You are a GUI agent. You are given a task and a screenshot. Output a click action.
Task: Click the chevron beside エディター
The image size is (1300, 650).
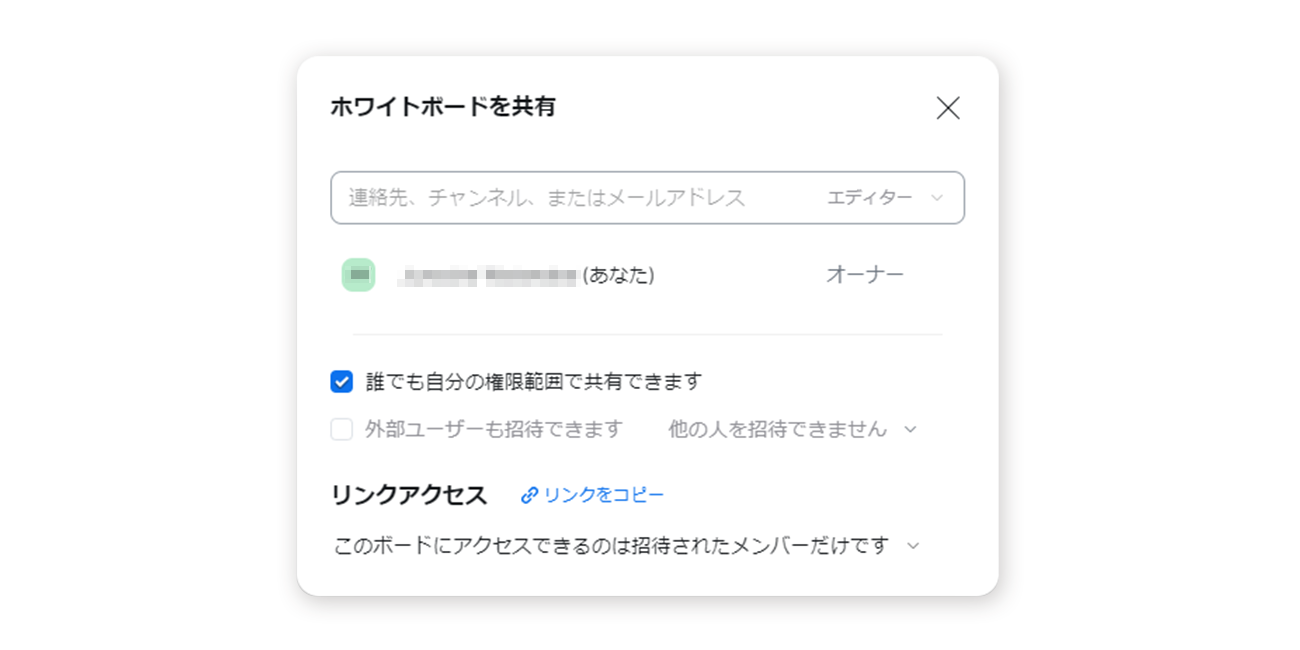(937, 198)
